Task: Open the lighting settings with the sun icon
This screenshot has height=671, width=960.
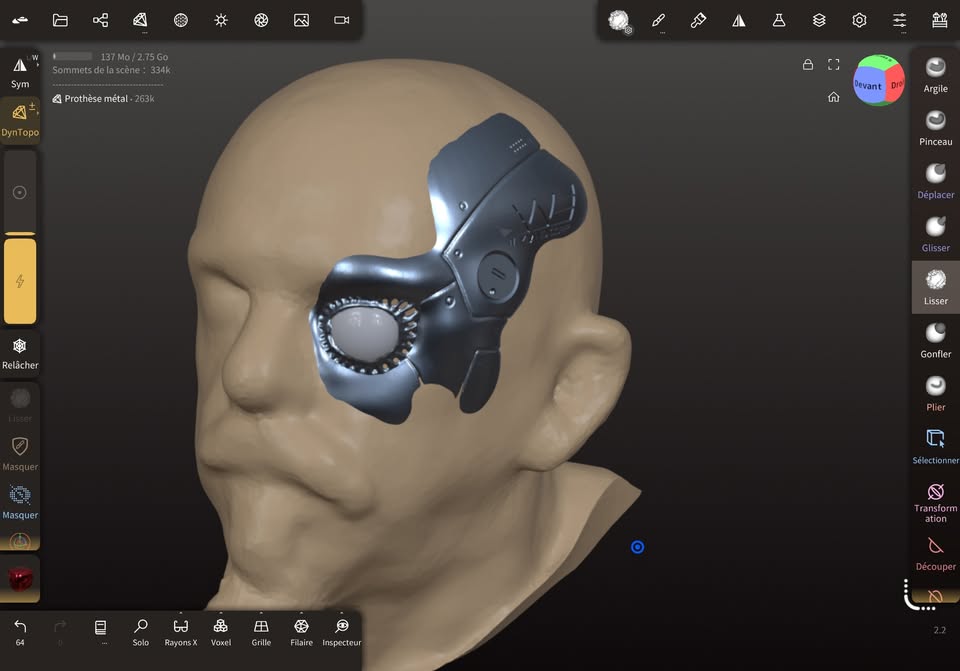Action: coord(220,20)
